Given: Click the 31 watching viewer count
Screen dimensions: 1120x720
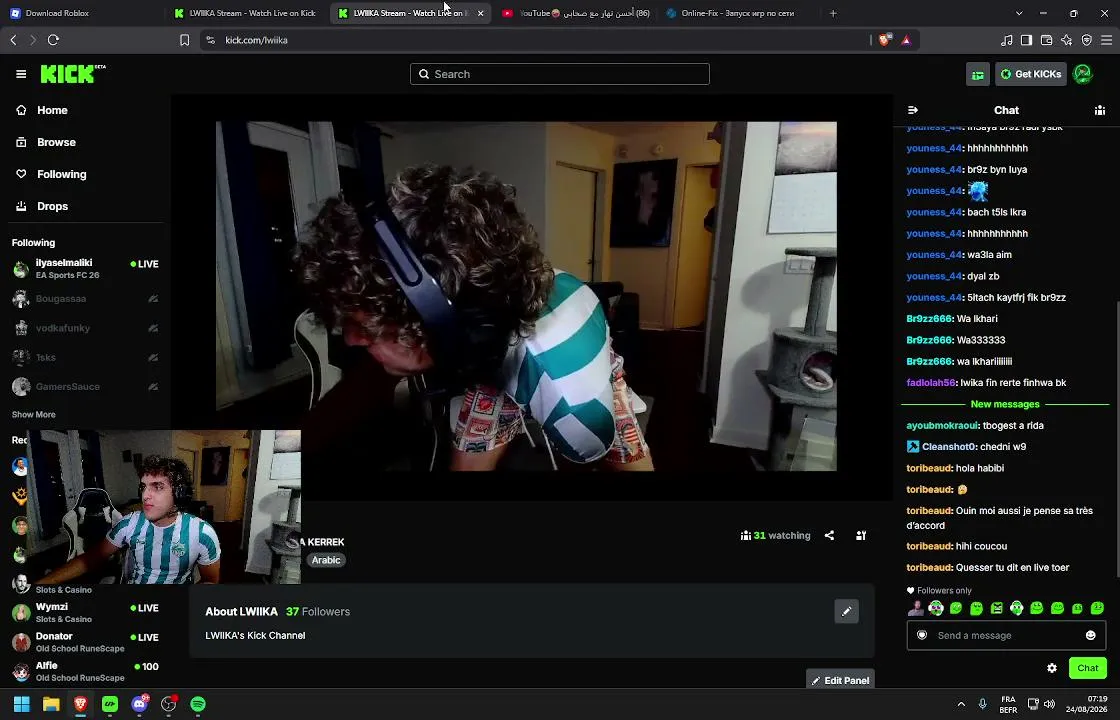Looking at the screenshot, I should [776, 535].
